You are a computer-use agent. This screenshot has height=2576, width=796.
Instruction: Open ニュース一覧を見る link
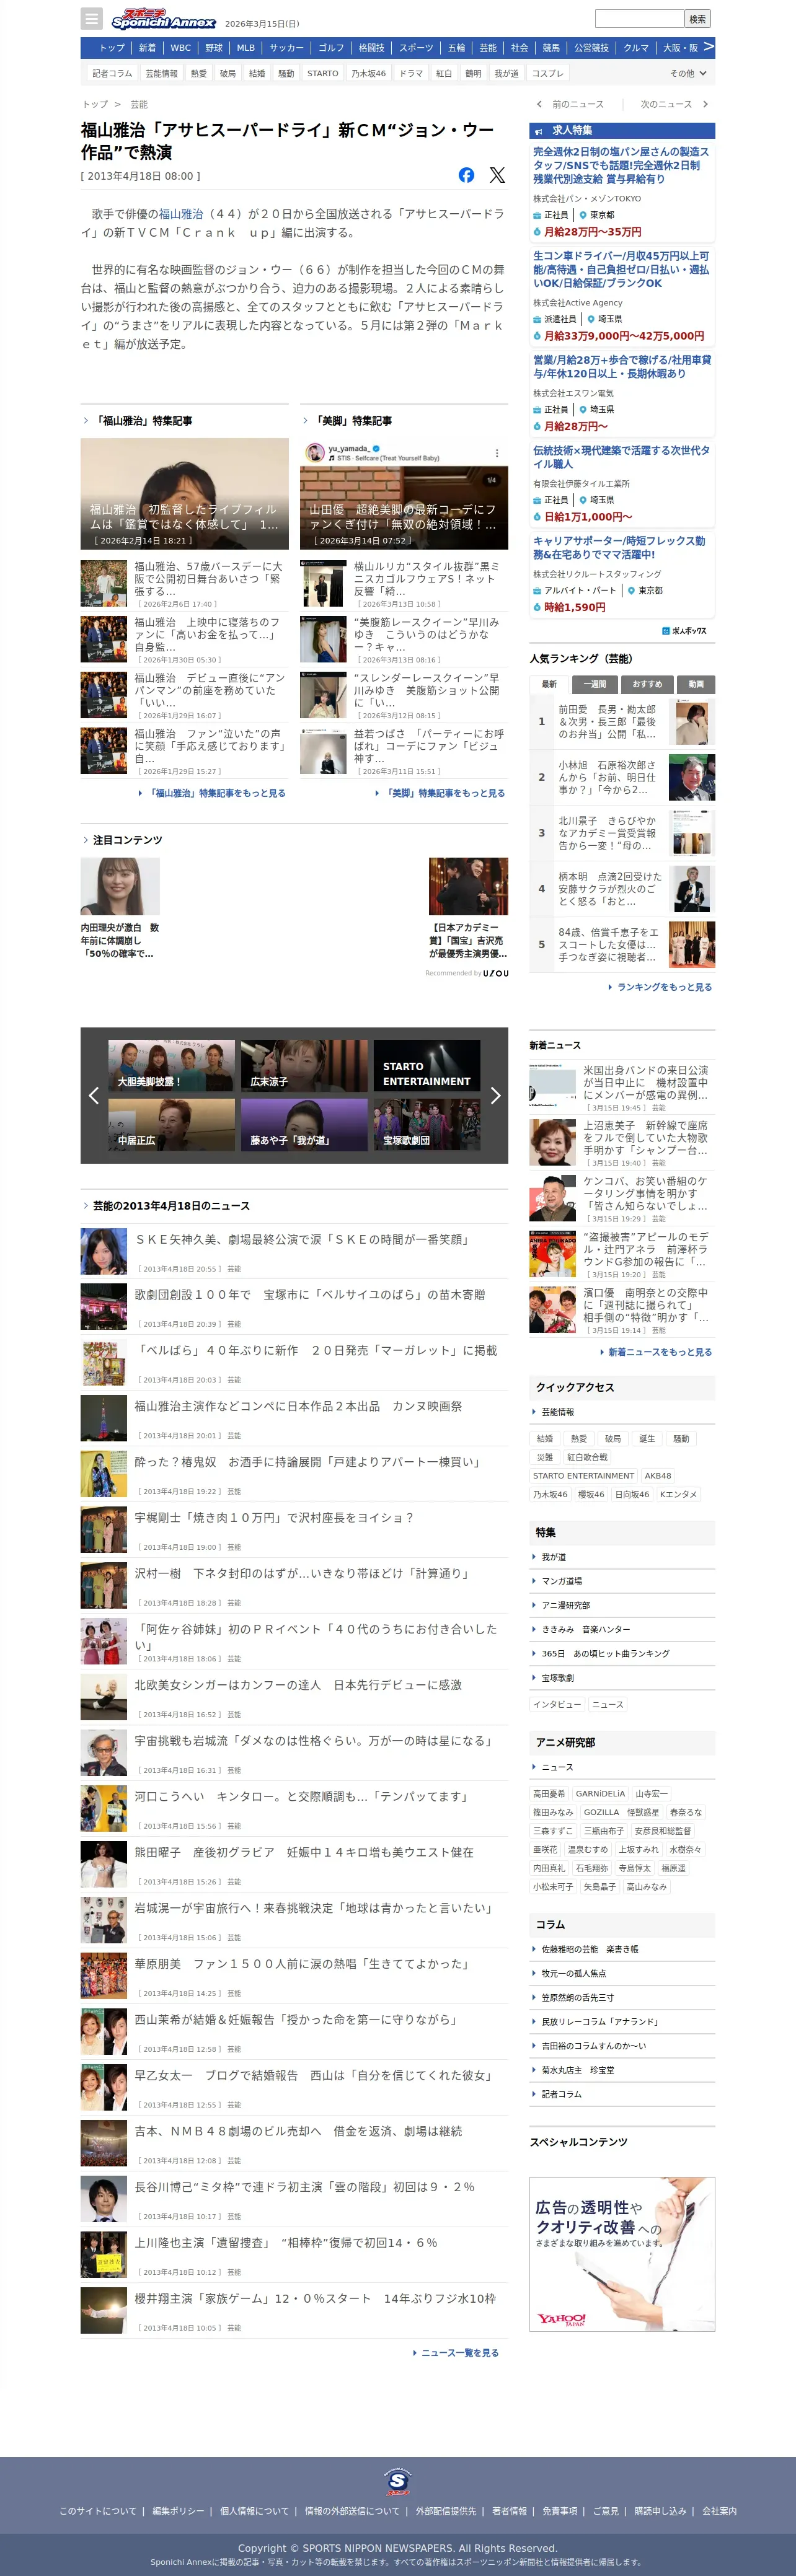click(x=455, y=2353)
